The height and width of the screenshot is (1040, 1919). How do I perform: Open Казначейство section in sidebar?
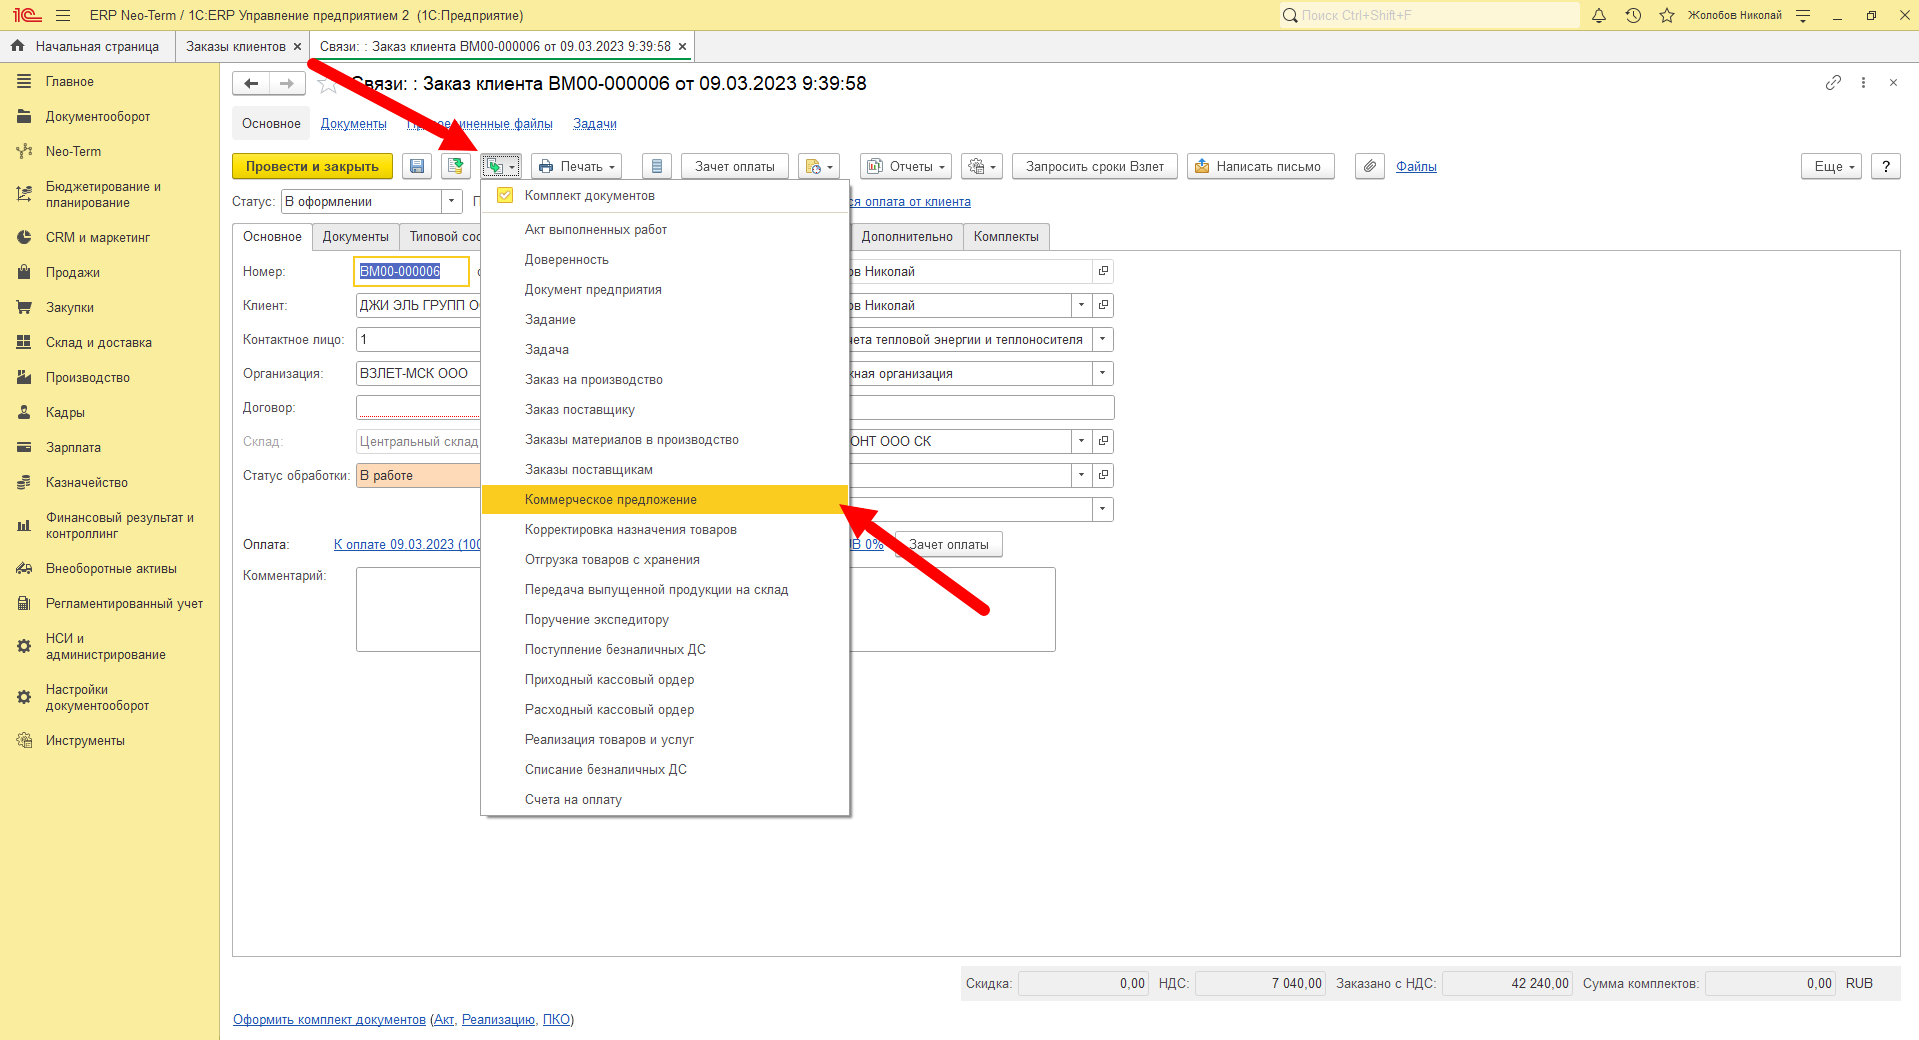(x=87, y=483)
